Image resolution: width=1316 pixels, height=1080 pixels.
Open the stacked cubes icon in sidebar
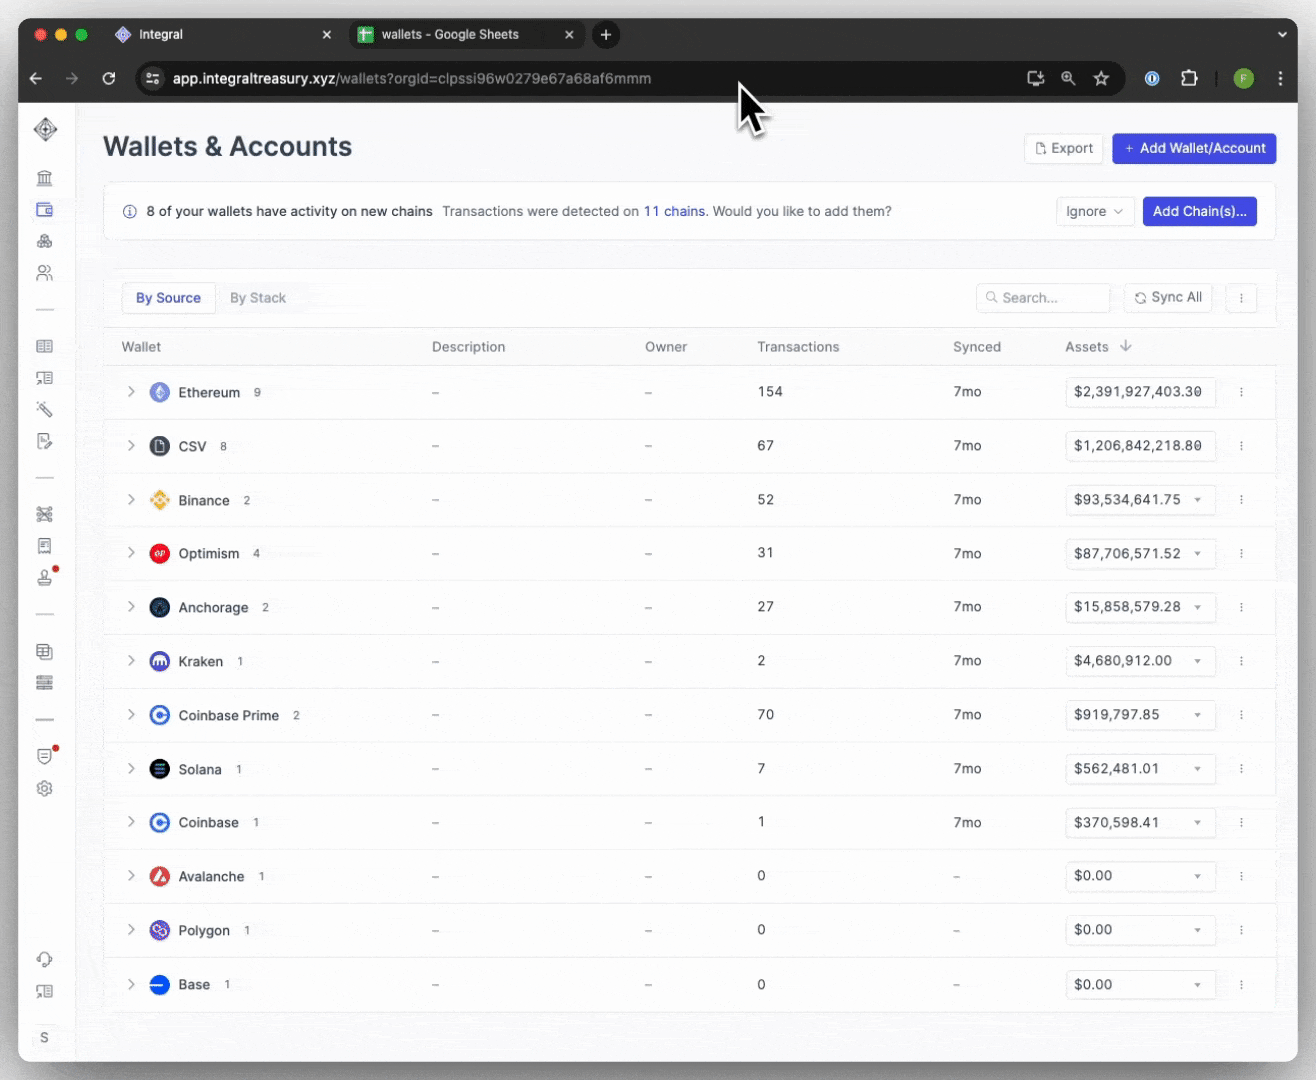click(x=45, y=241)
